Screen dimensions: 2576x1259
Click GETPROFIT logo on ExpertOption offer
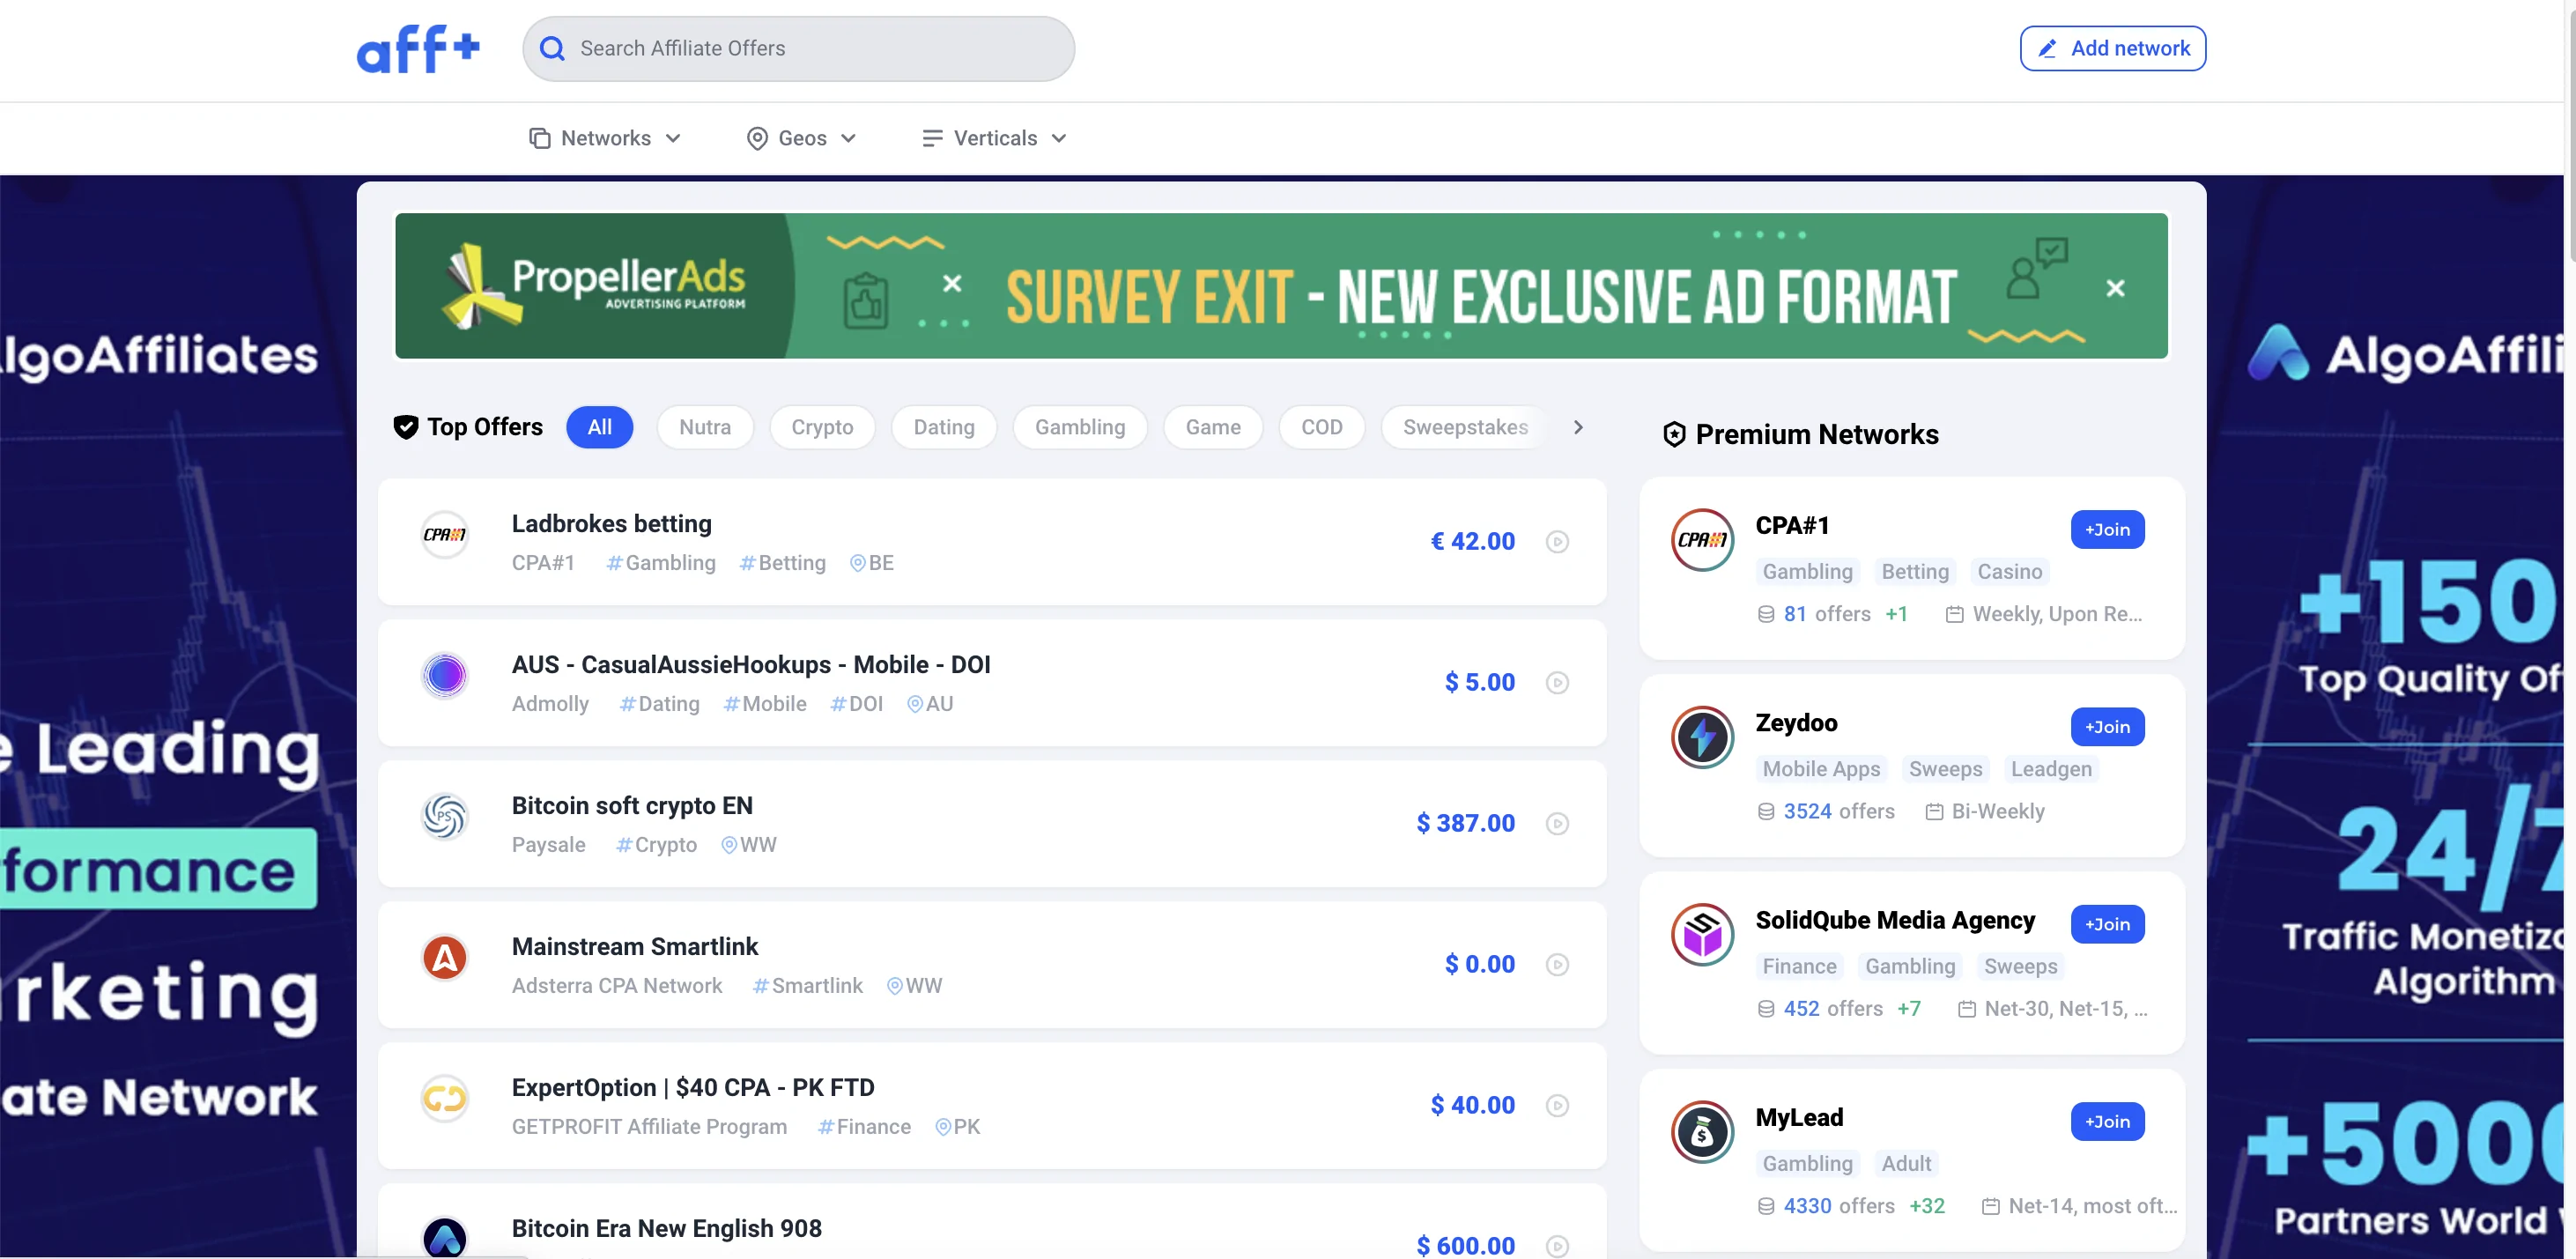(x=444, y=1099)
